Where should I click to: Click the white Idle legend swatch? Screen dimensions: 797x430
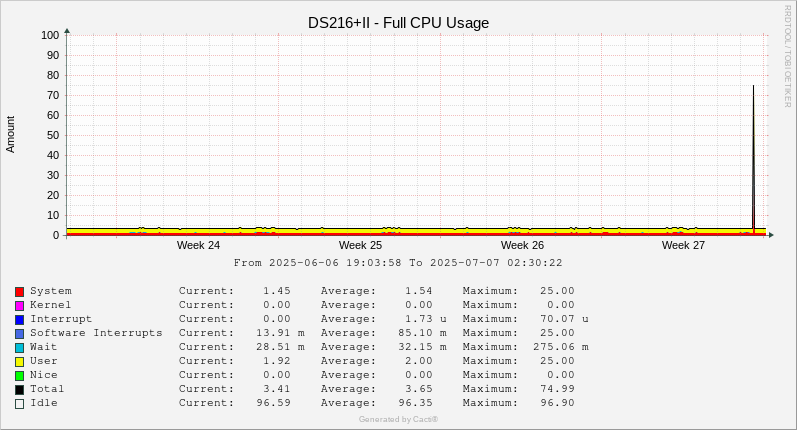pyautogui.click(x=19, y=404)
